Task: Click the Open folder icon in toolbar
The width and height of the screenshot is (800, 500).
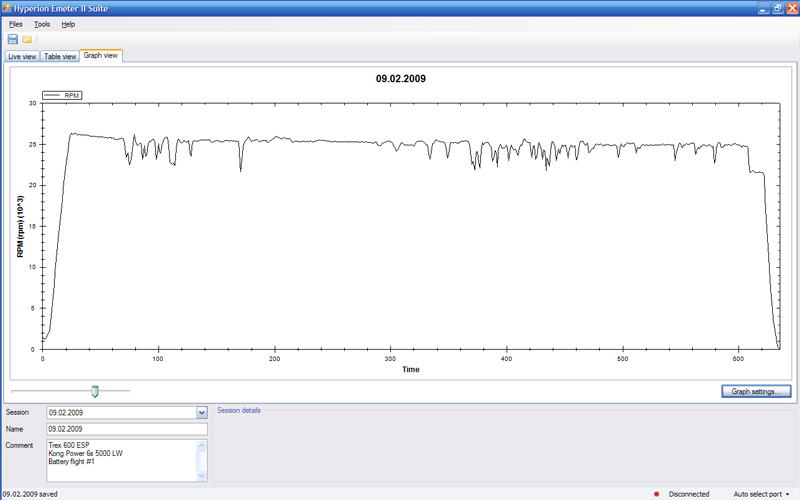Action: [x=27, y=39]
